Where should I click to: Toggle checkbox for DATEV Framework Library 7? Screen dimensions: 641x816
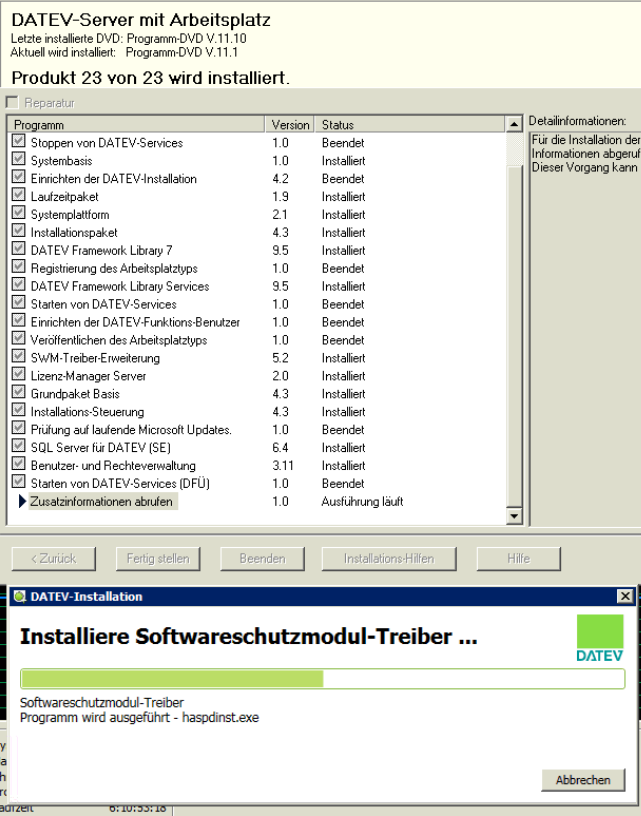tap(18, 249)
